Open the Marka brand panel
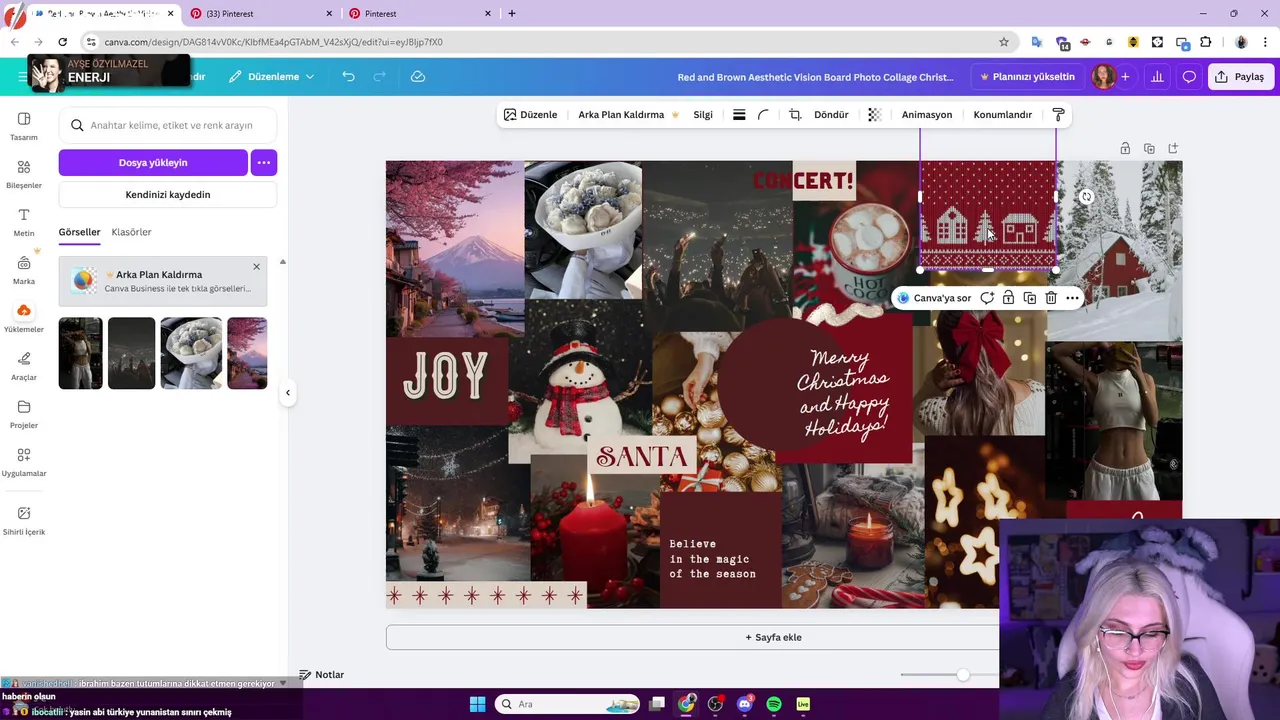 (24, 270)
